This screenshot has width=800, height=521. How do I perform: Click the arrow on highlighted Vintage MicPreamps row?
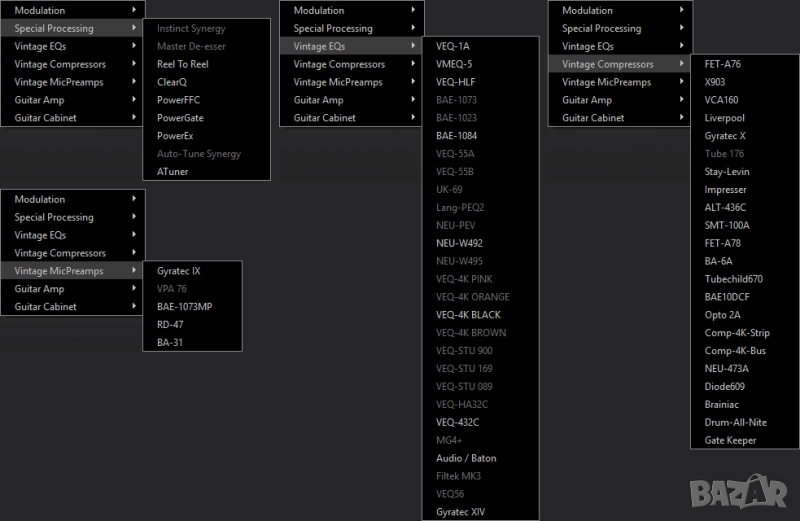(x=134, y=271)
